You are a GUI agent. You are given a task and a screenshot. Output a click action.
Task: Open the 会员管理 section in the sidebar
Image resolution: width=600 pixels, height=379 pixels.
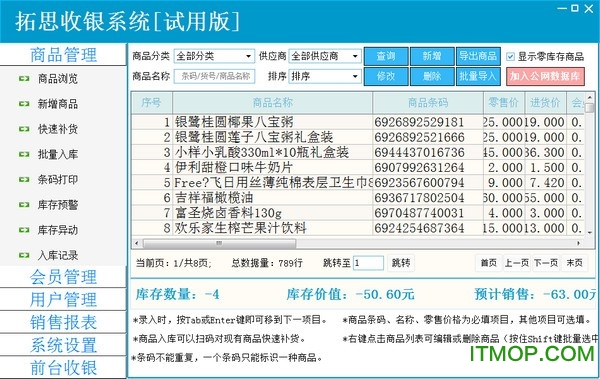pyautogui.click(x=63, y=277)
